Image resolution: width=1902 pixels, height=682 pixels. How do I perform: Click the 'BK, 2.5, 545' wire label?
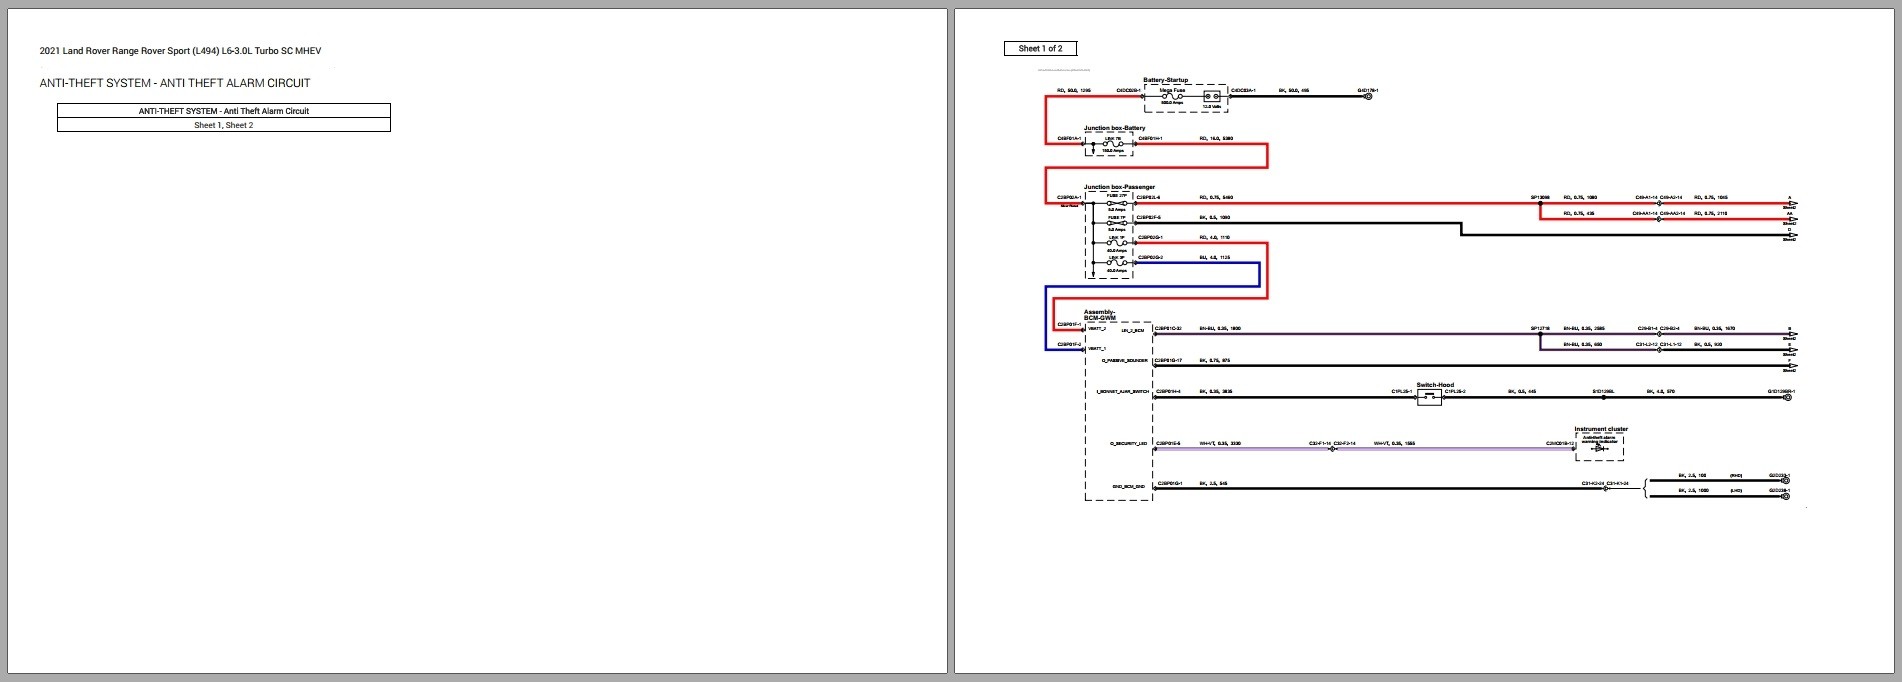1213,483
